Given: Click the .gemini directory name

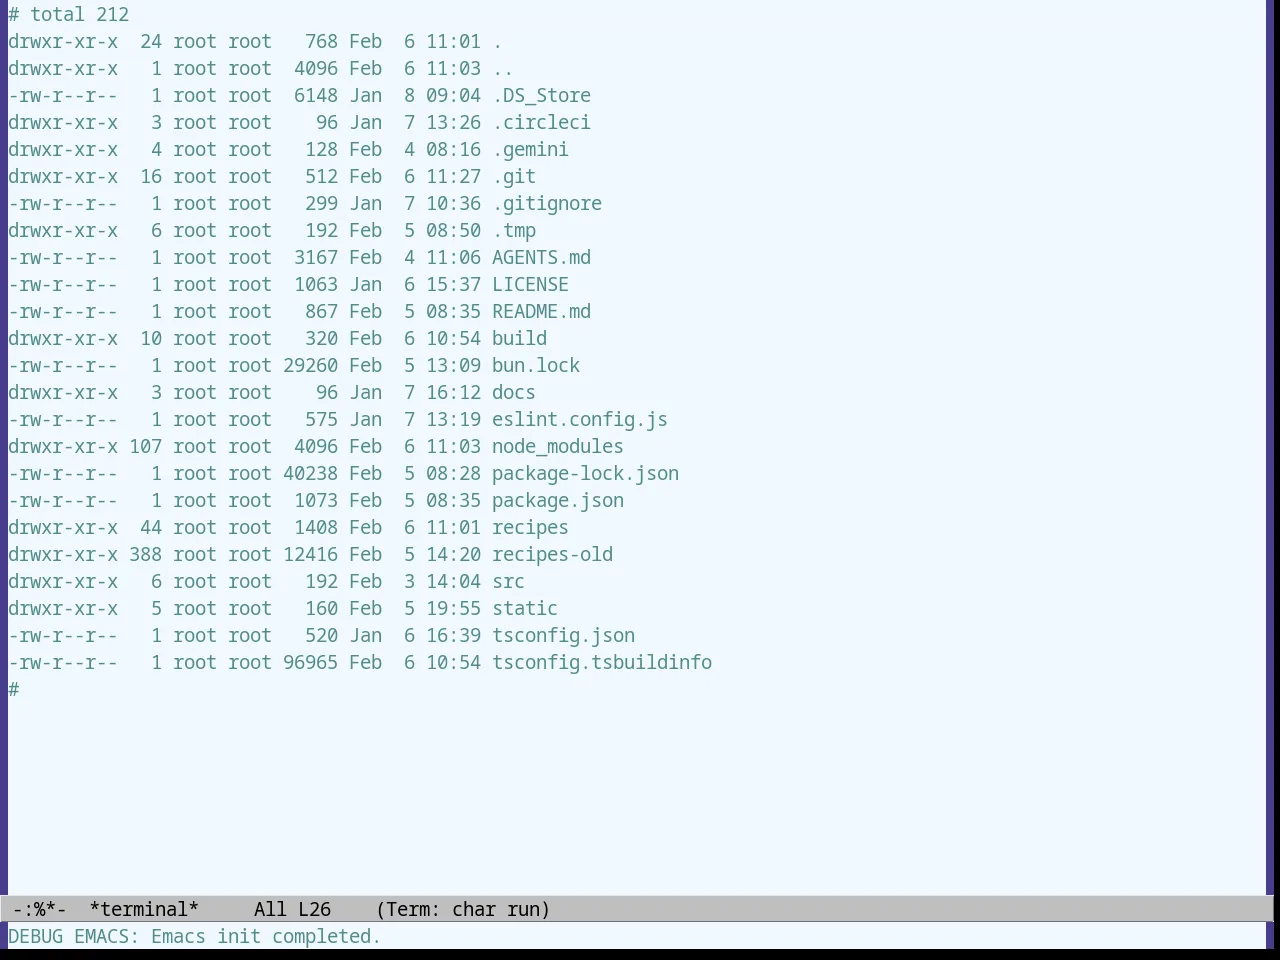Looking at the screenshot, I should click(x=530, y=150).
